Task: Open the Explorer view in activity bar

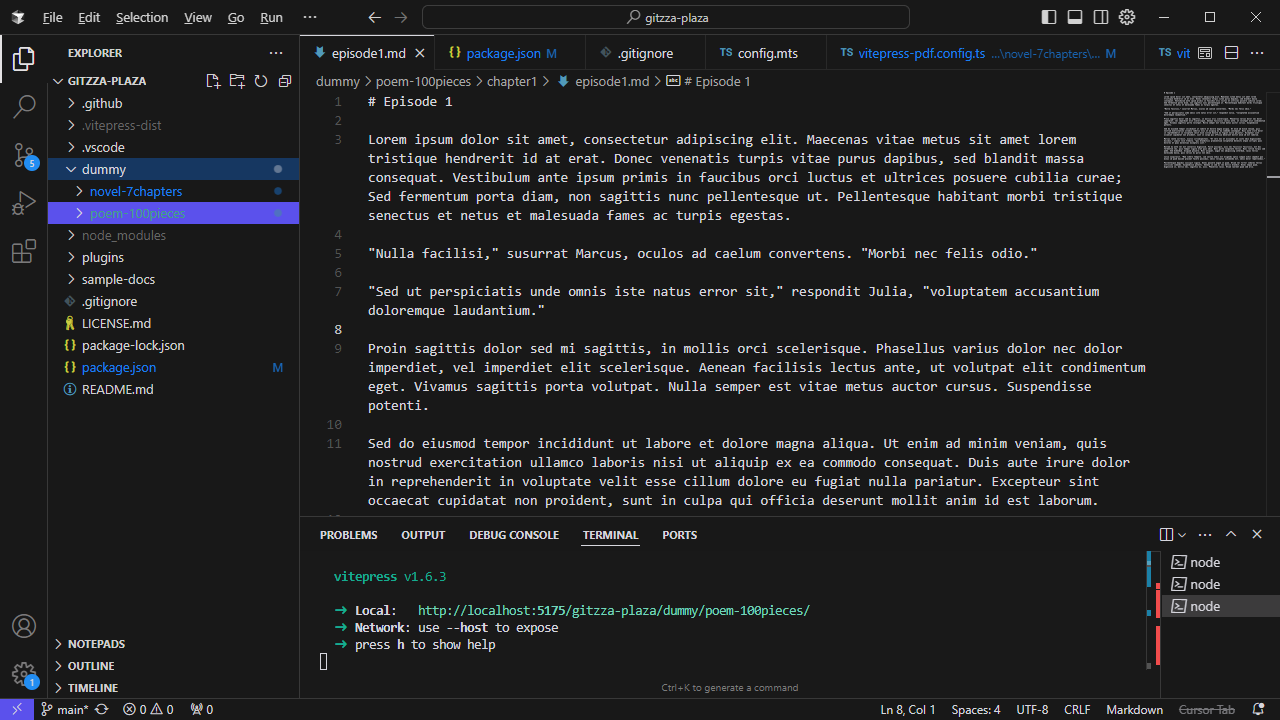Action: pyautogui.click(x=23, y=59)
